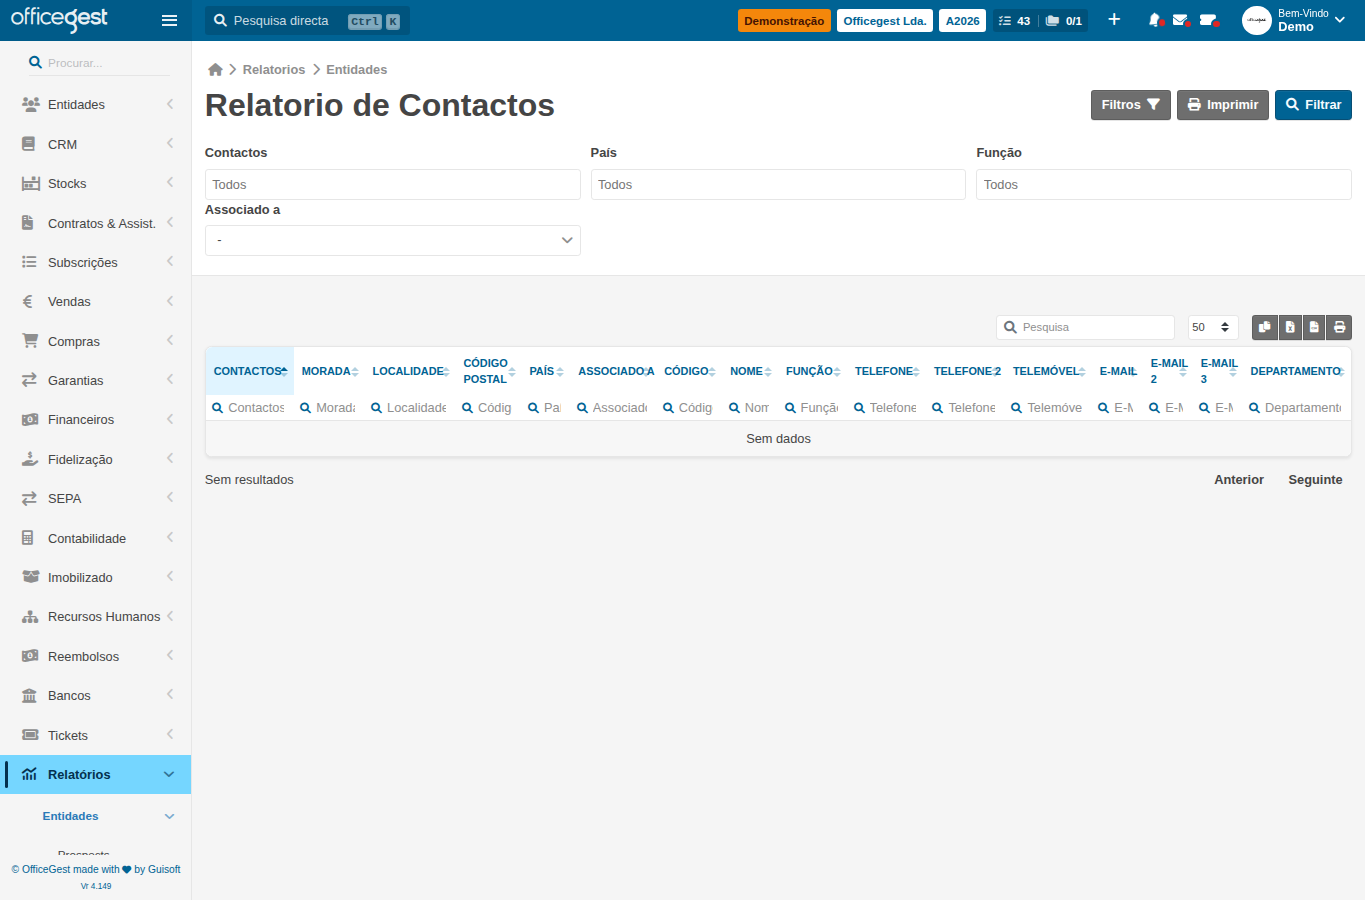Collapse the Relatórios sidebar section
The image size is (1365, 900).
(96, 774)
